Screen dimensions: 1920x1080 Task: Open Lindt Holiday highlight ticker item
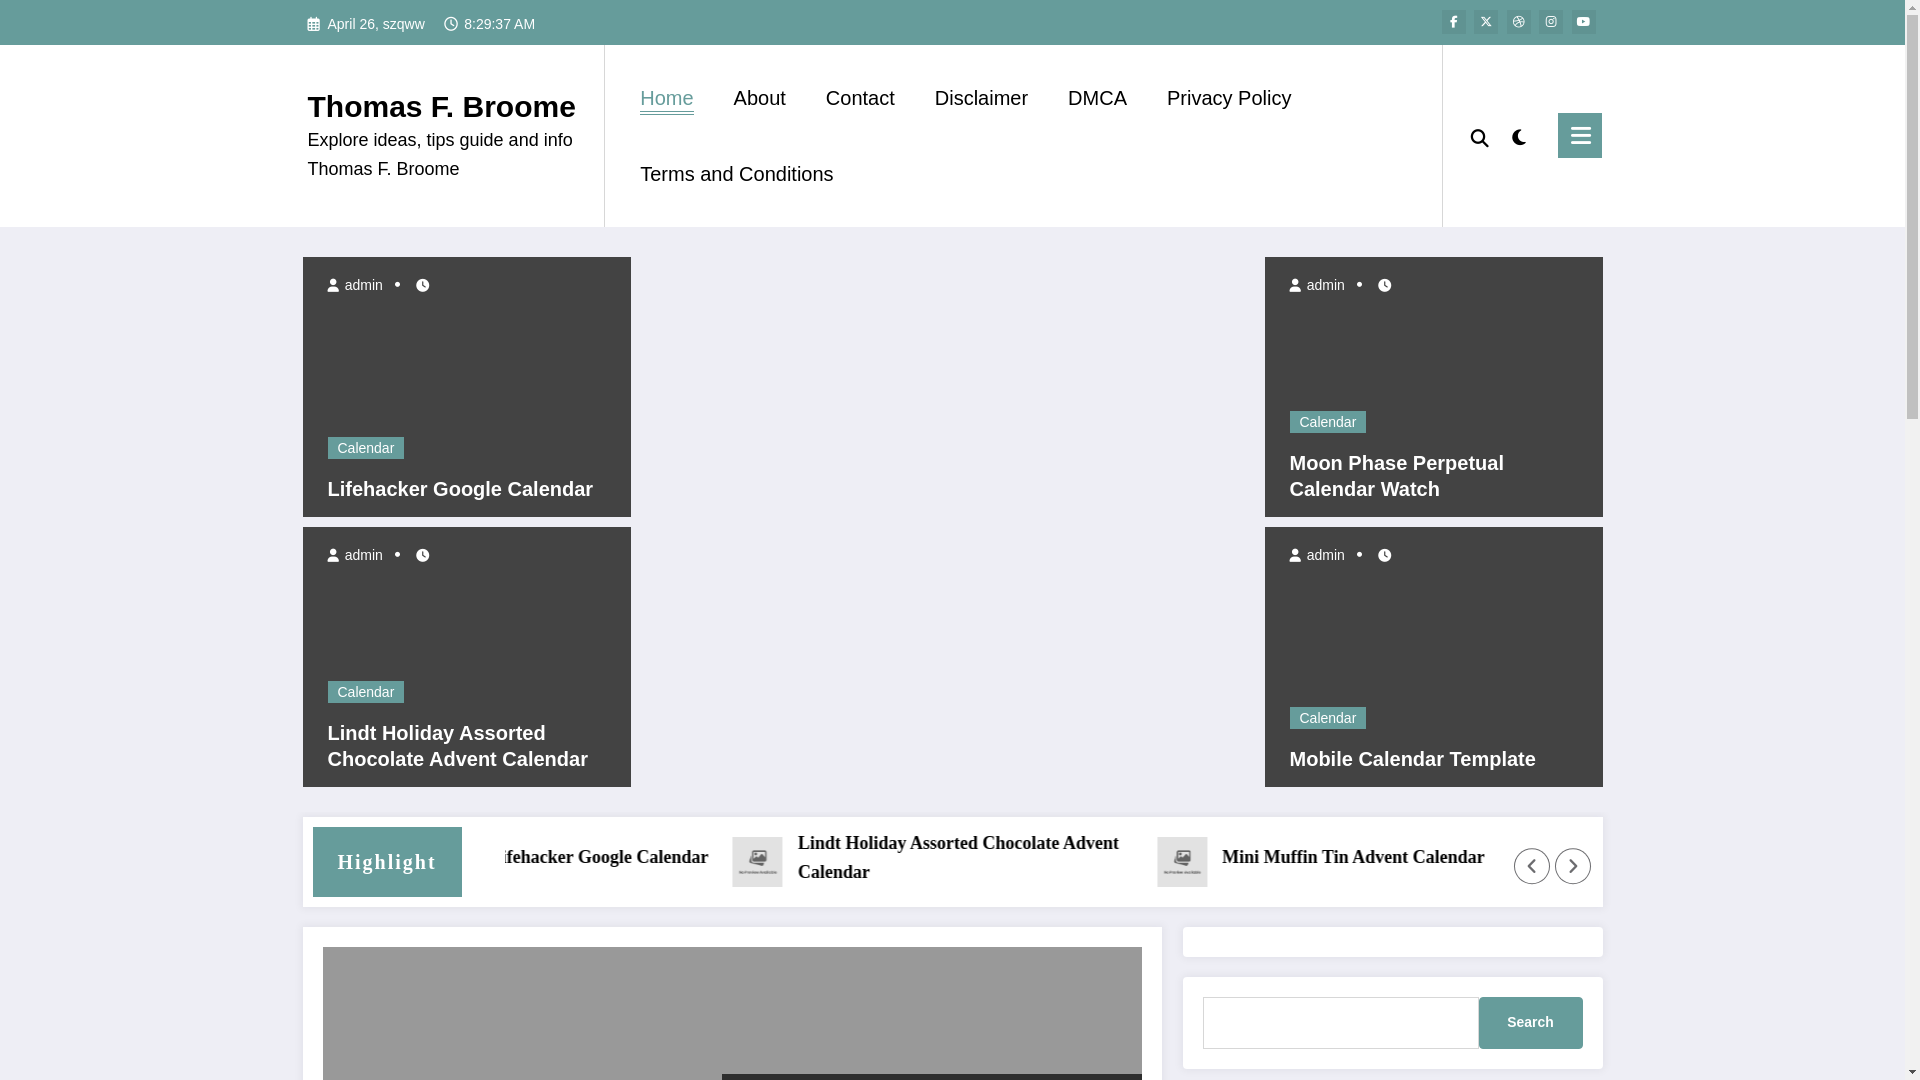click(x=957, y=857)
